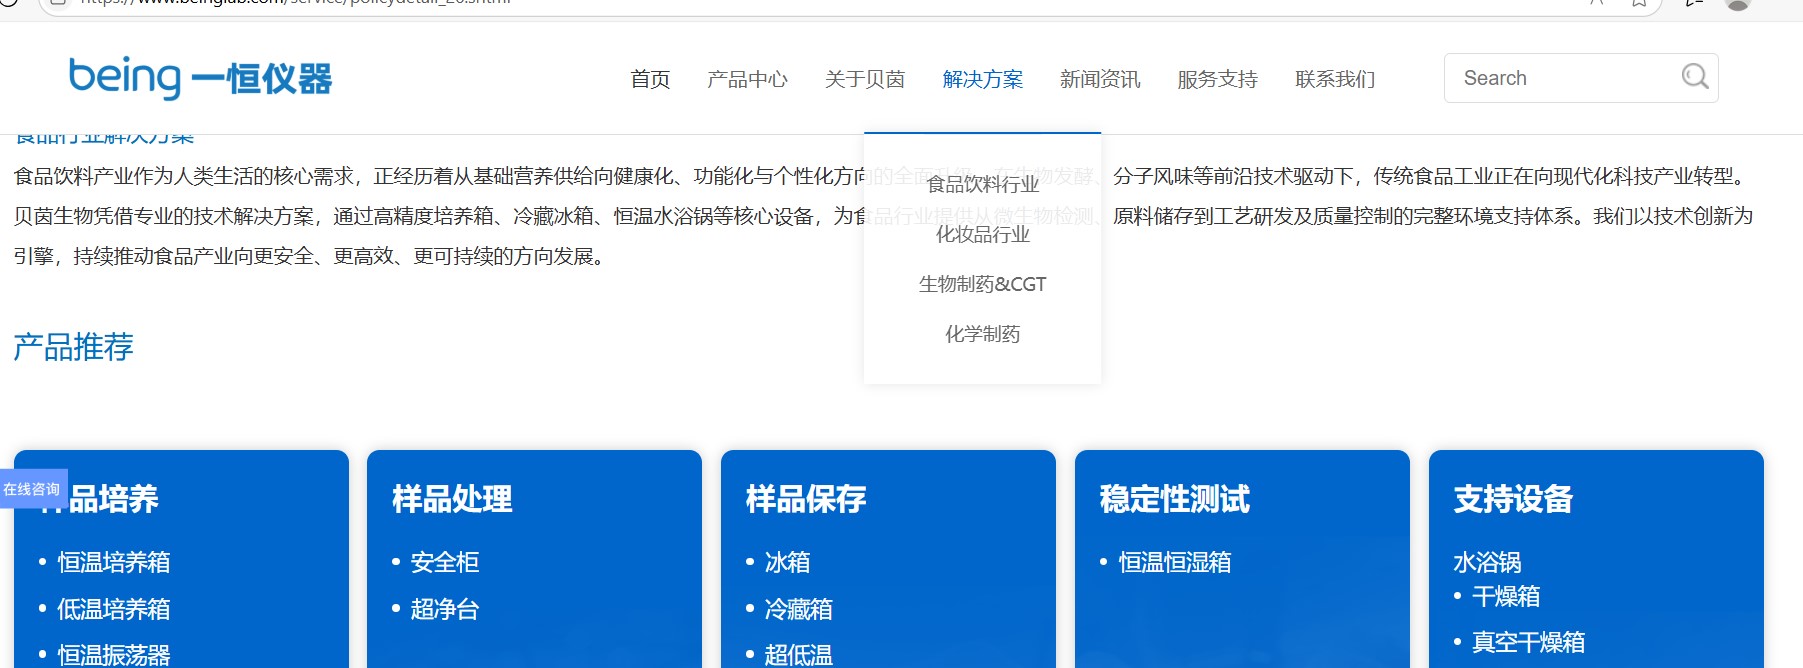Open the 新闻资讯 nav item
This screenshot has height=668, width=1803.
click(x=1099, y=79)
